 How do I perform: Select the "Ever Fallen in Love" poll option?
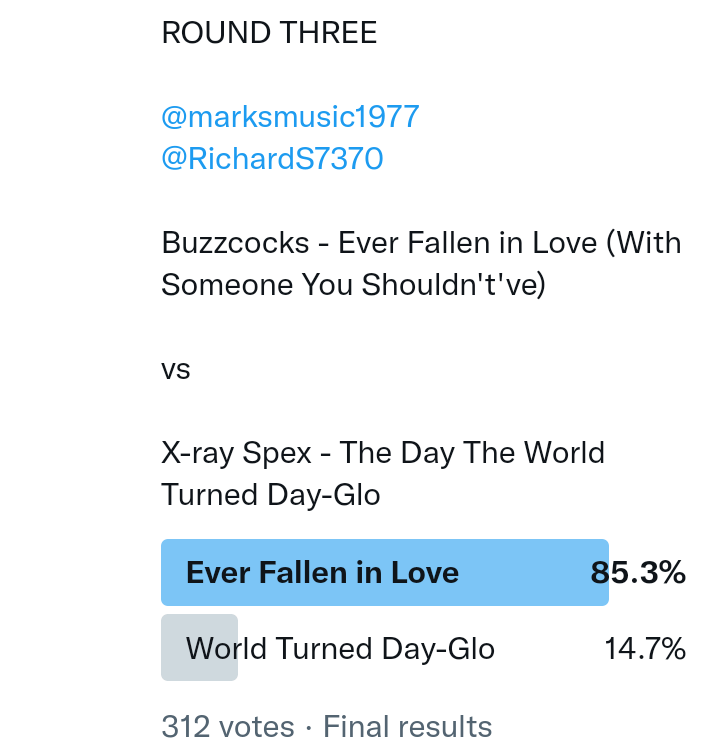[322, 573]
